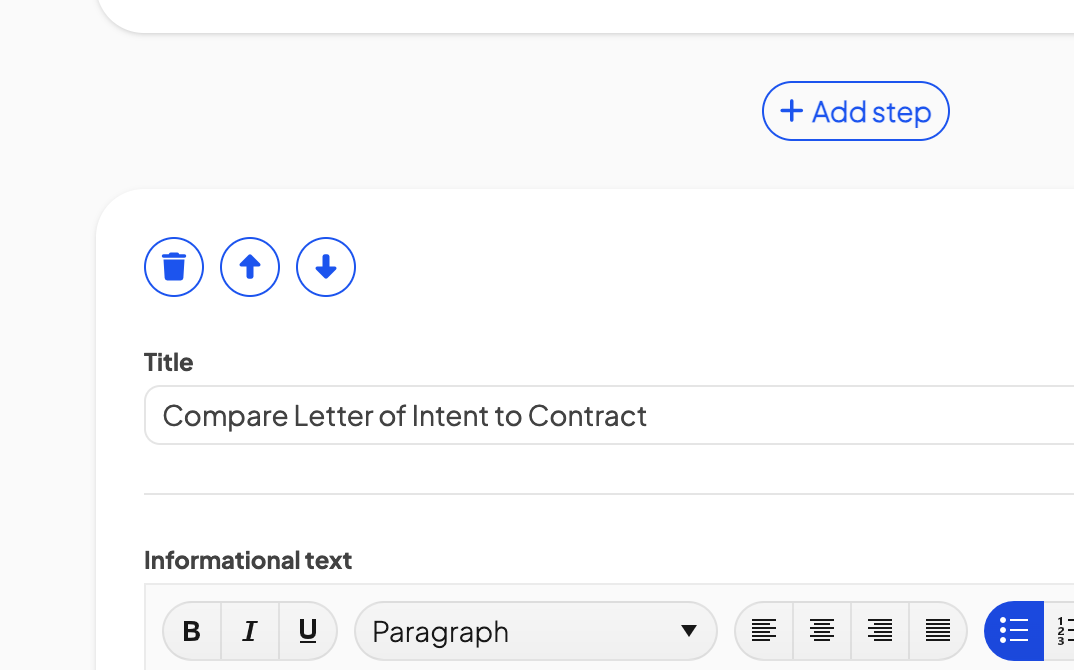Toggle underline formatting
1074x670 pixels.
pos(308,631)
